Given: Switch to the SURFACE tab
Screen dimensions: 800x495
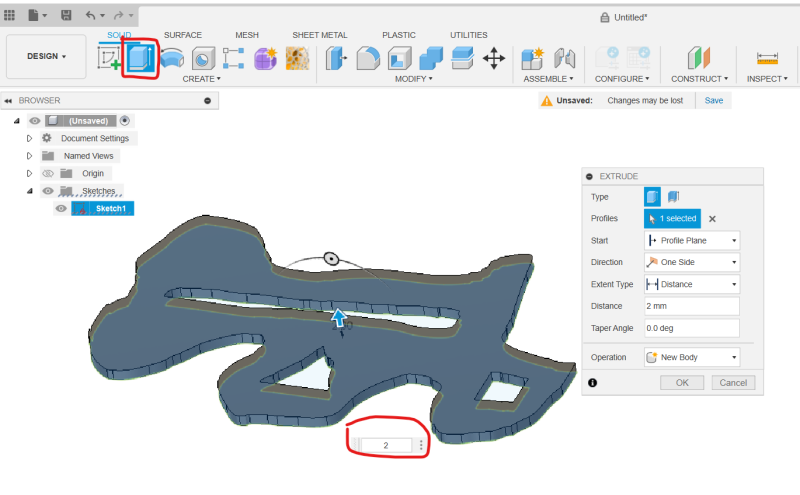Looking at the screenshot, I should [x=183, y=35].
